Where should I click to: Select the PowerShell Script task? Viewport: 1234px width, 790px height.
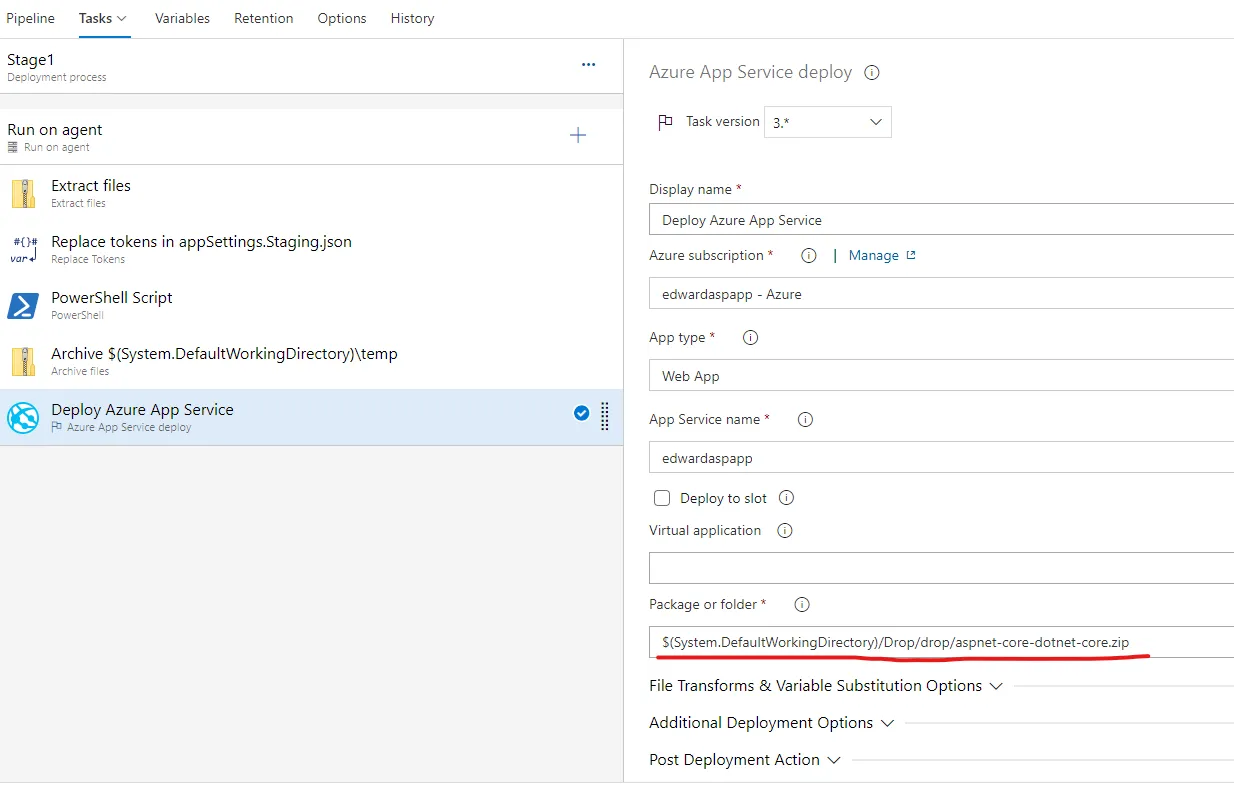click(x=311, y=305)
